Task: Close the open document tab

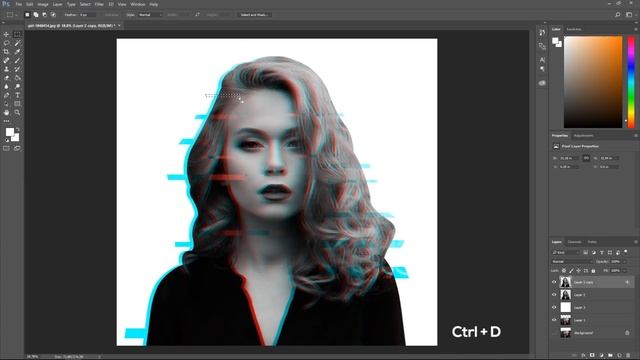Action: point(119,25)
